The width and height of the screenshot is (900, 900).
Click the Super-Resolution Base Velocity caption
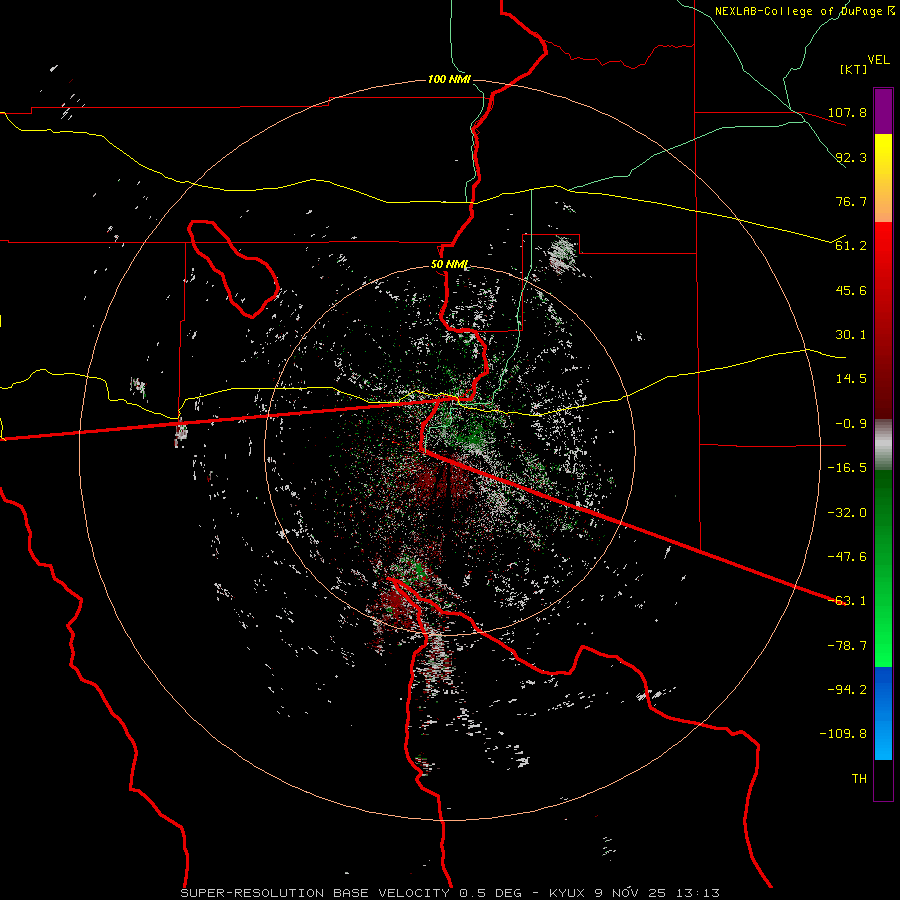coord(449,893)
